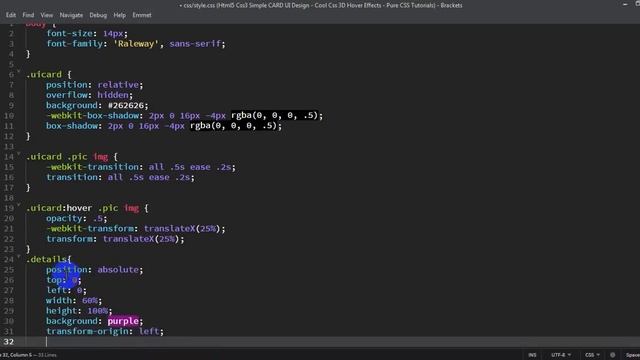Open the Find menu
This screenshot has width=640, height=360.
(28, 15)
